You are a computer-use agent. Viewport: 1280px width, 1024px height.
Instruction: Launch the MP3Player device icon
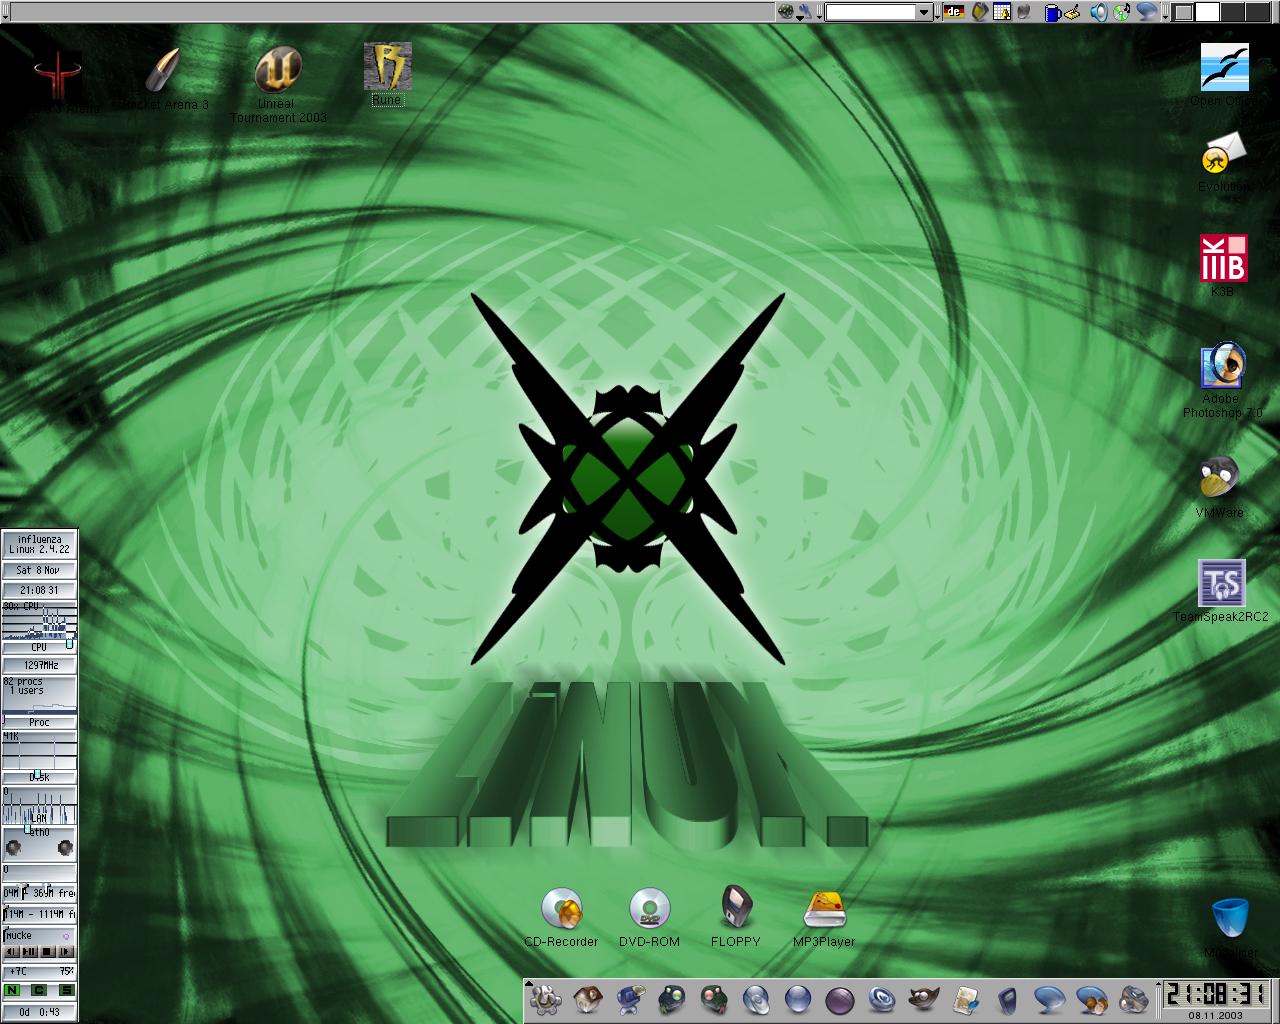(x=824, y=906)
